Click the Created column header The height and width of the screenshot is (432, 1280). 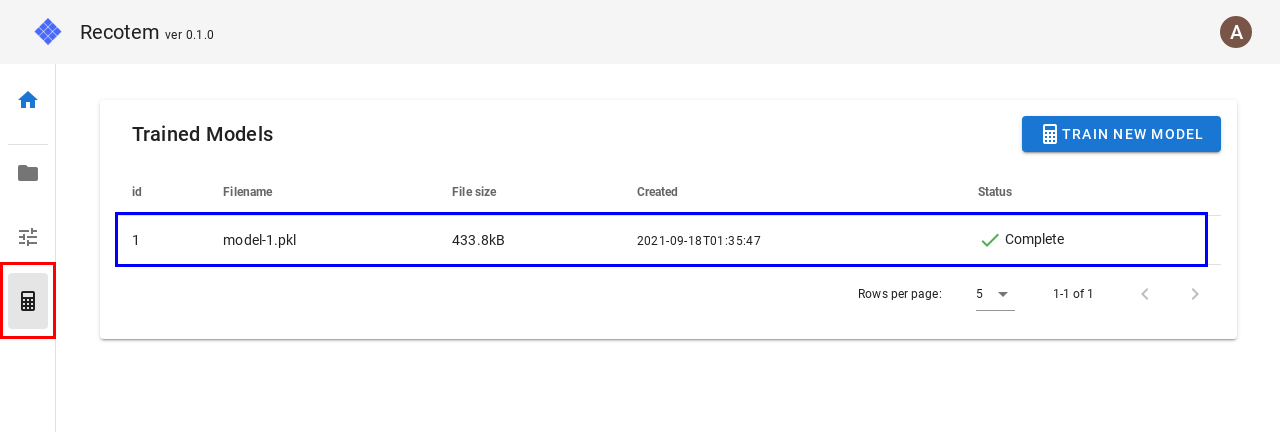click(x=657, y=192)
